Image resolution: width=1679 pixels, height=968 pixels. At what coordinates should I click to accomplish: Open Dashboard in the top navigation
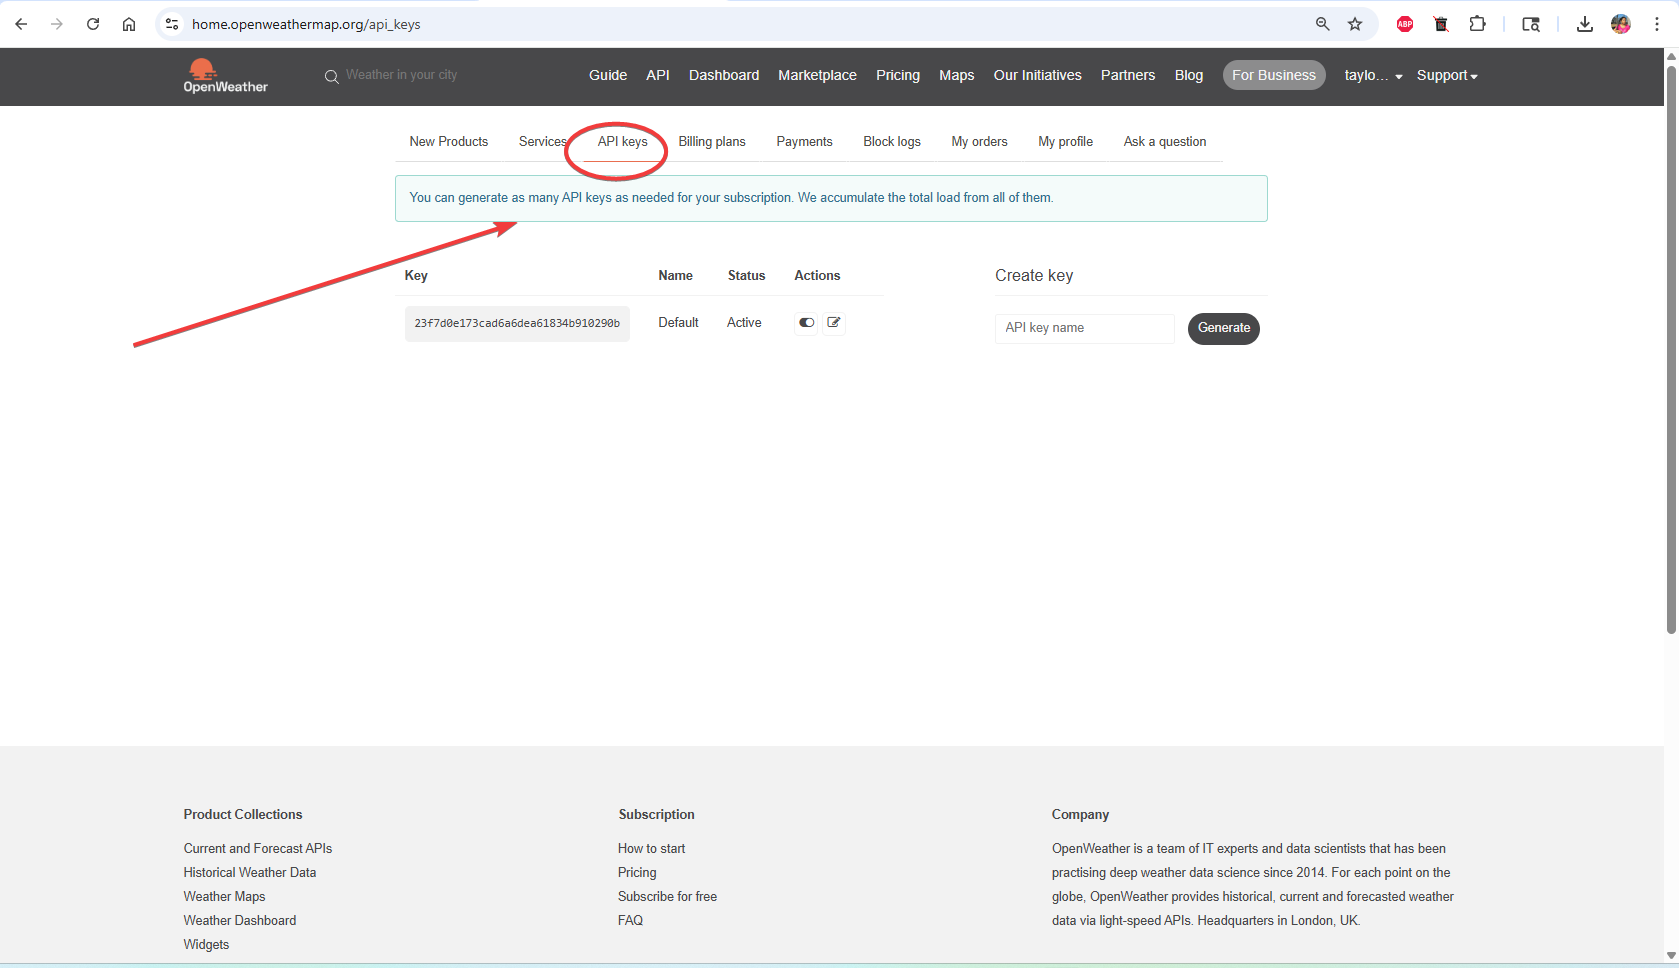(724, 75)
